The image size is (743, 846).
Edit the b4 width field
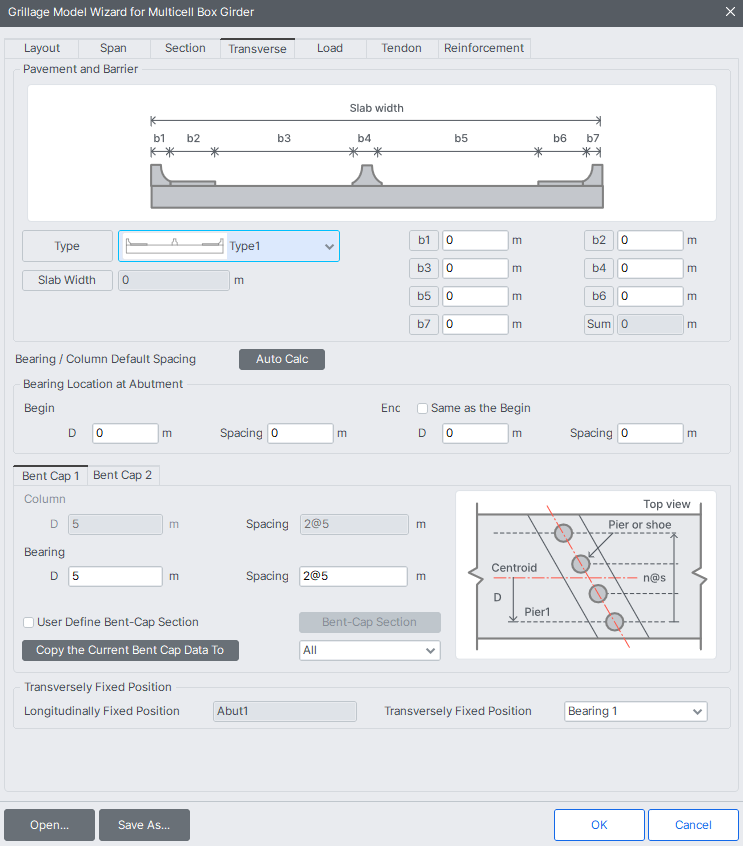(650, 268)
